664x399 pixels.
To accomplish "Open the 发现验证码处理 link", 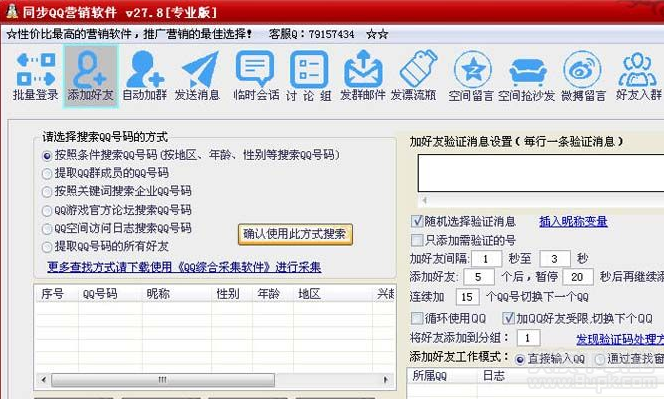I will 620,339.
